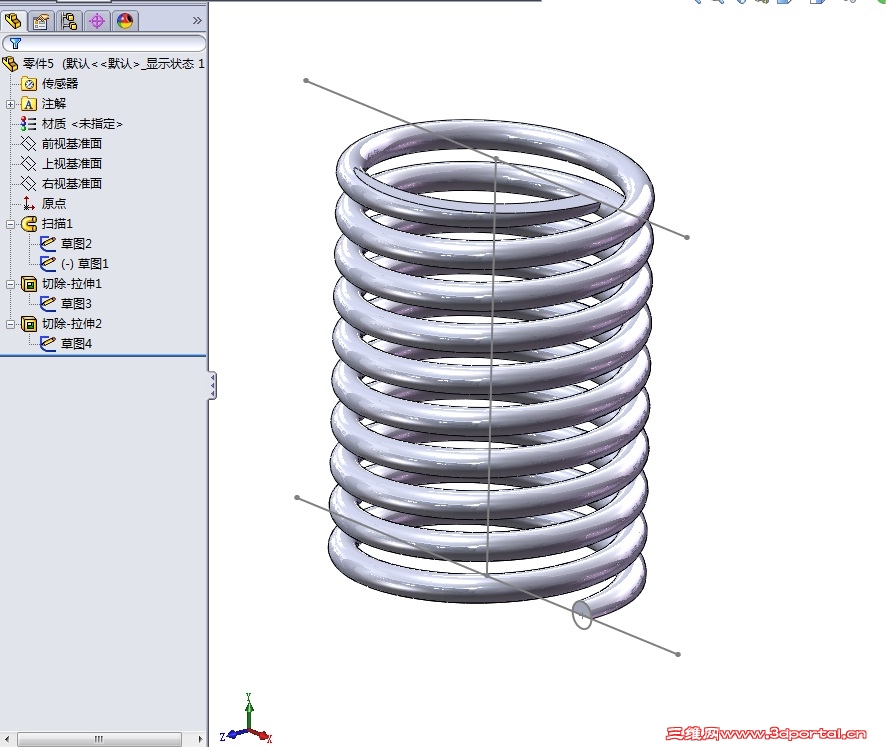Switch to the ConfigurationManager tab
The width and height of the screenshot is (886, 747).
click(69, 21)
